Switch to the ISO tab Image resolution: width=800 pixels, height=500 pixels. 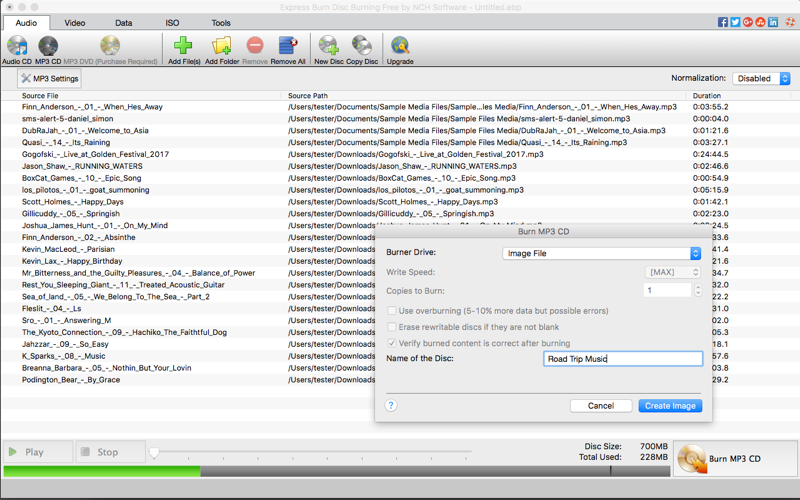point(172,22)
